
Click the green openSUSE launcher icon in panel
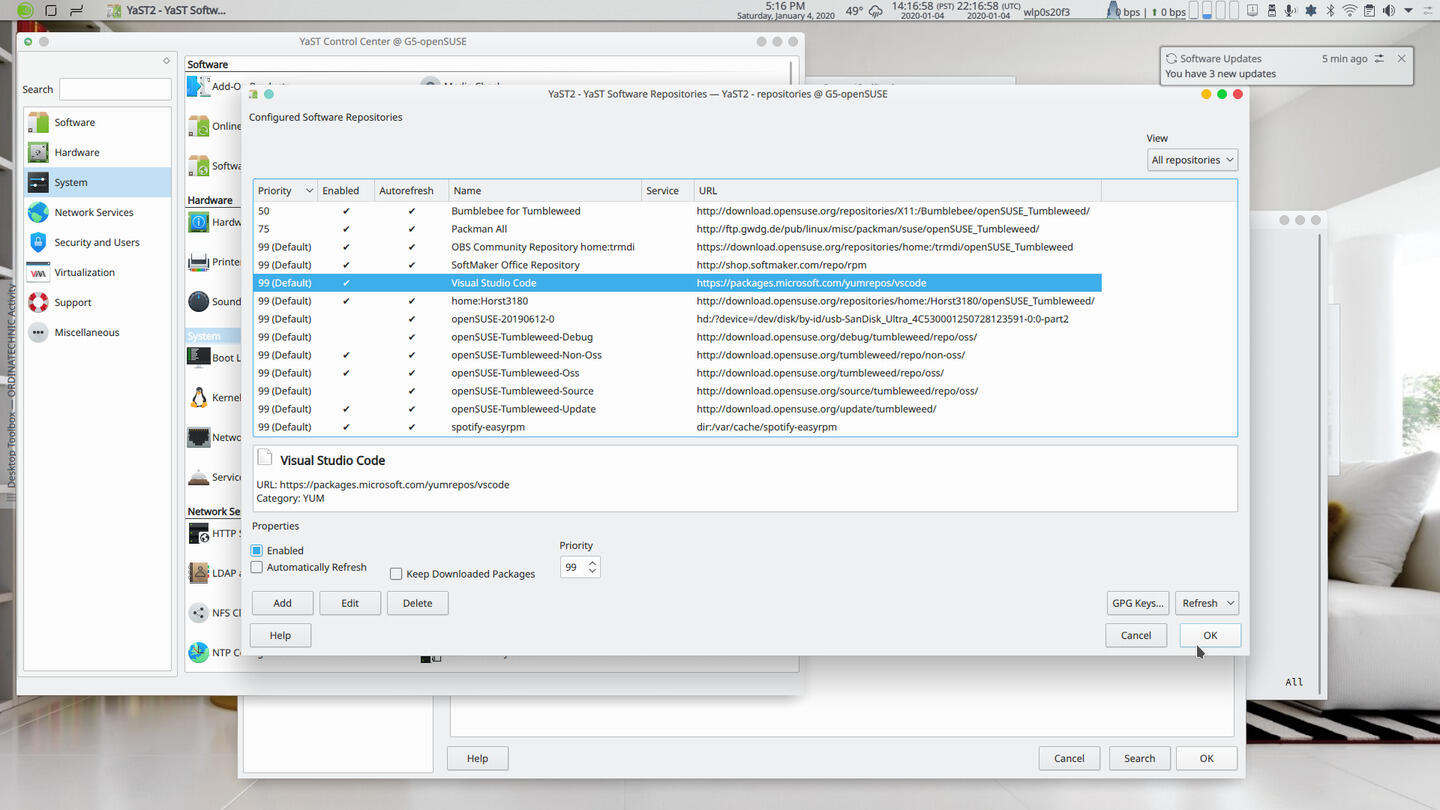point(26,10)
